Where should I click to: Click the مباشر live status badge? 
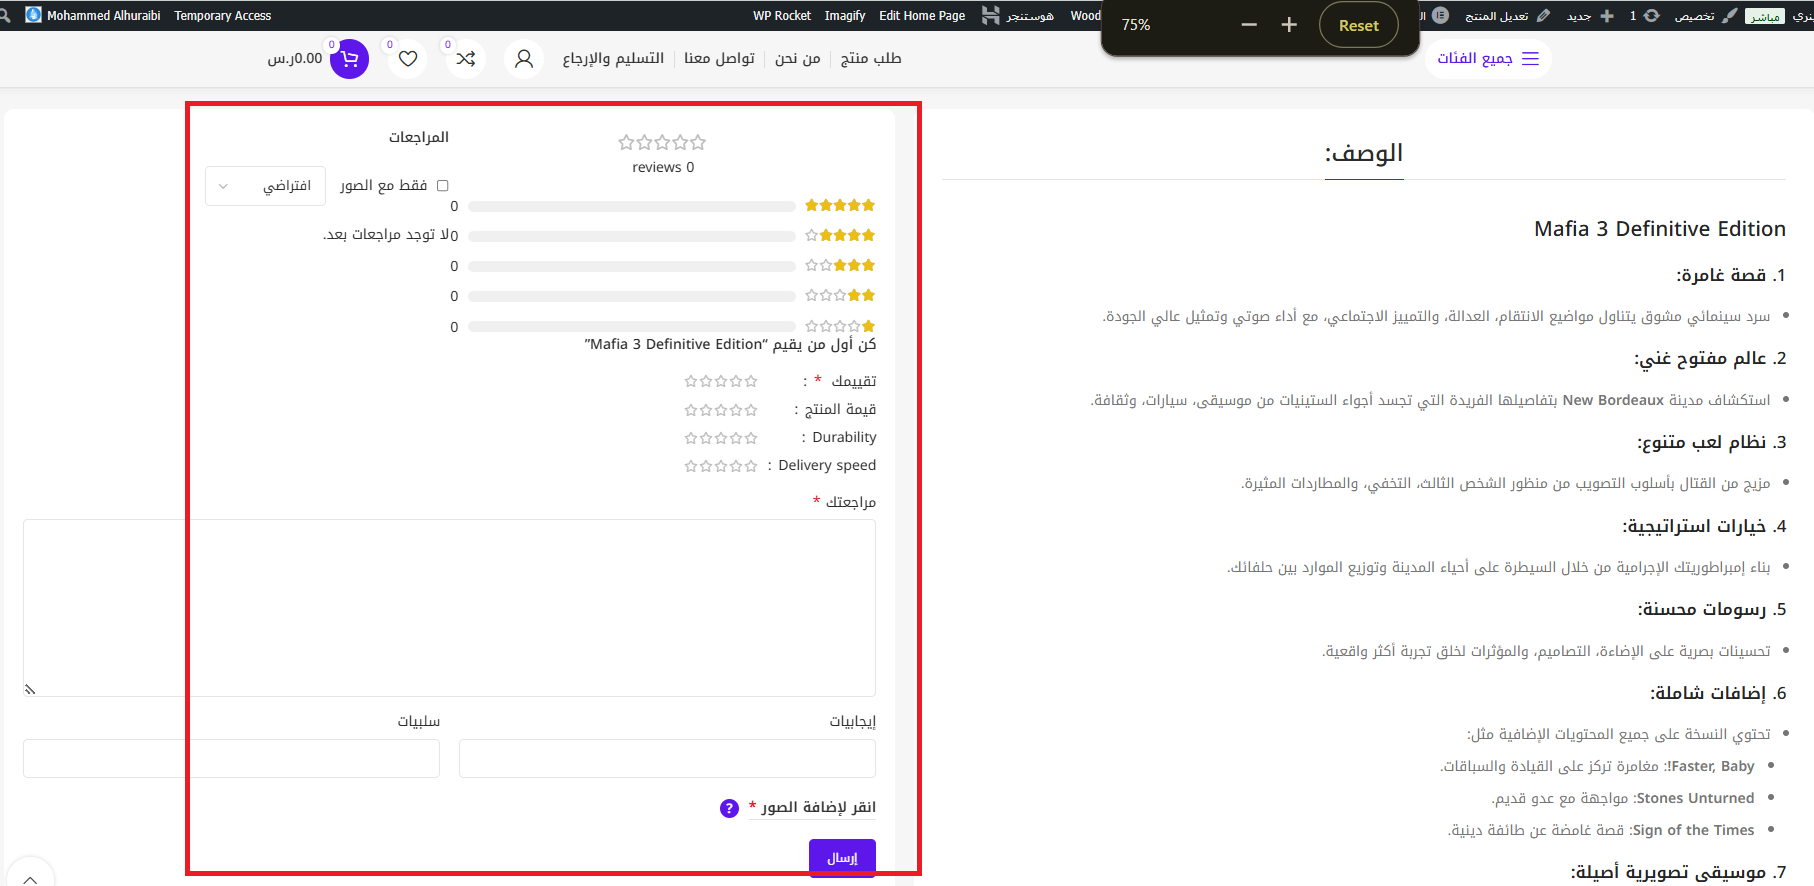click(x=1765, y=16)
